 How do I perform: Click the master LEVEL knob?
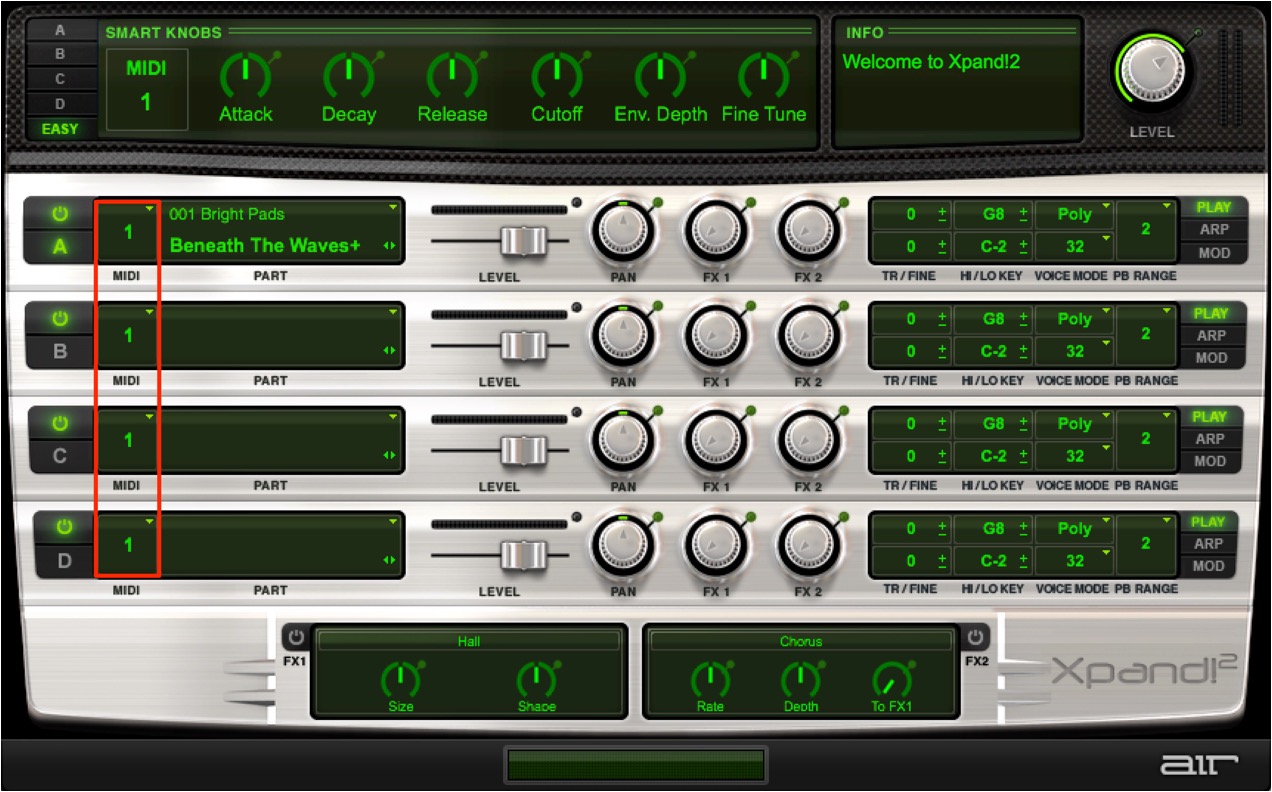pyautogui.click(x=1153, y=71)
